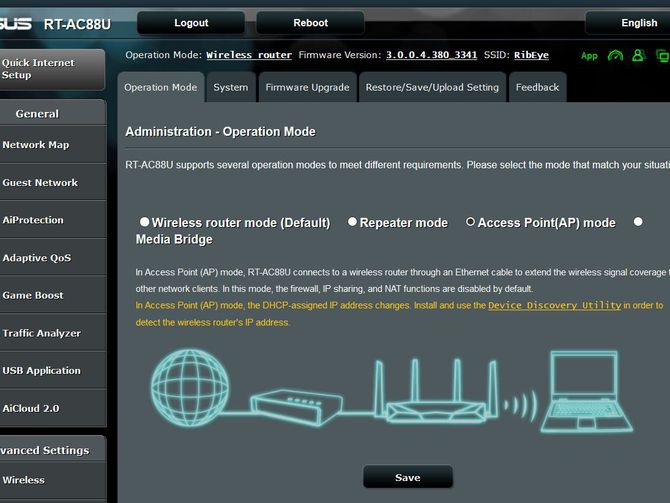Click the Advanced Settings section header
The height and width of the screenshot is (503, 670).
click(x=52, y=450)
